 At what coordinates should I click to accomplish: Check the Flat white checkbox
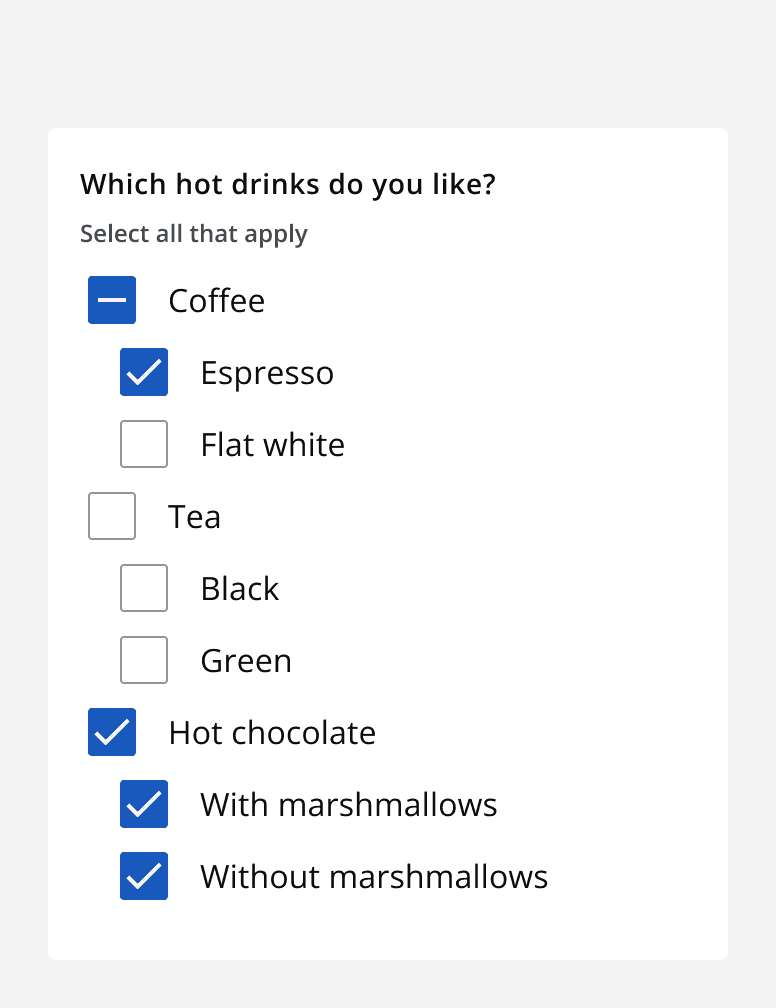tap(144, 444)
